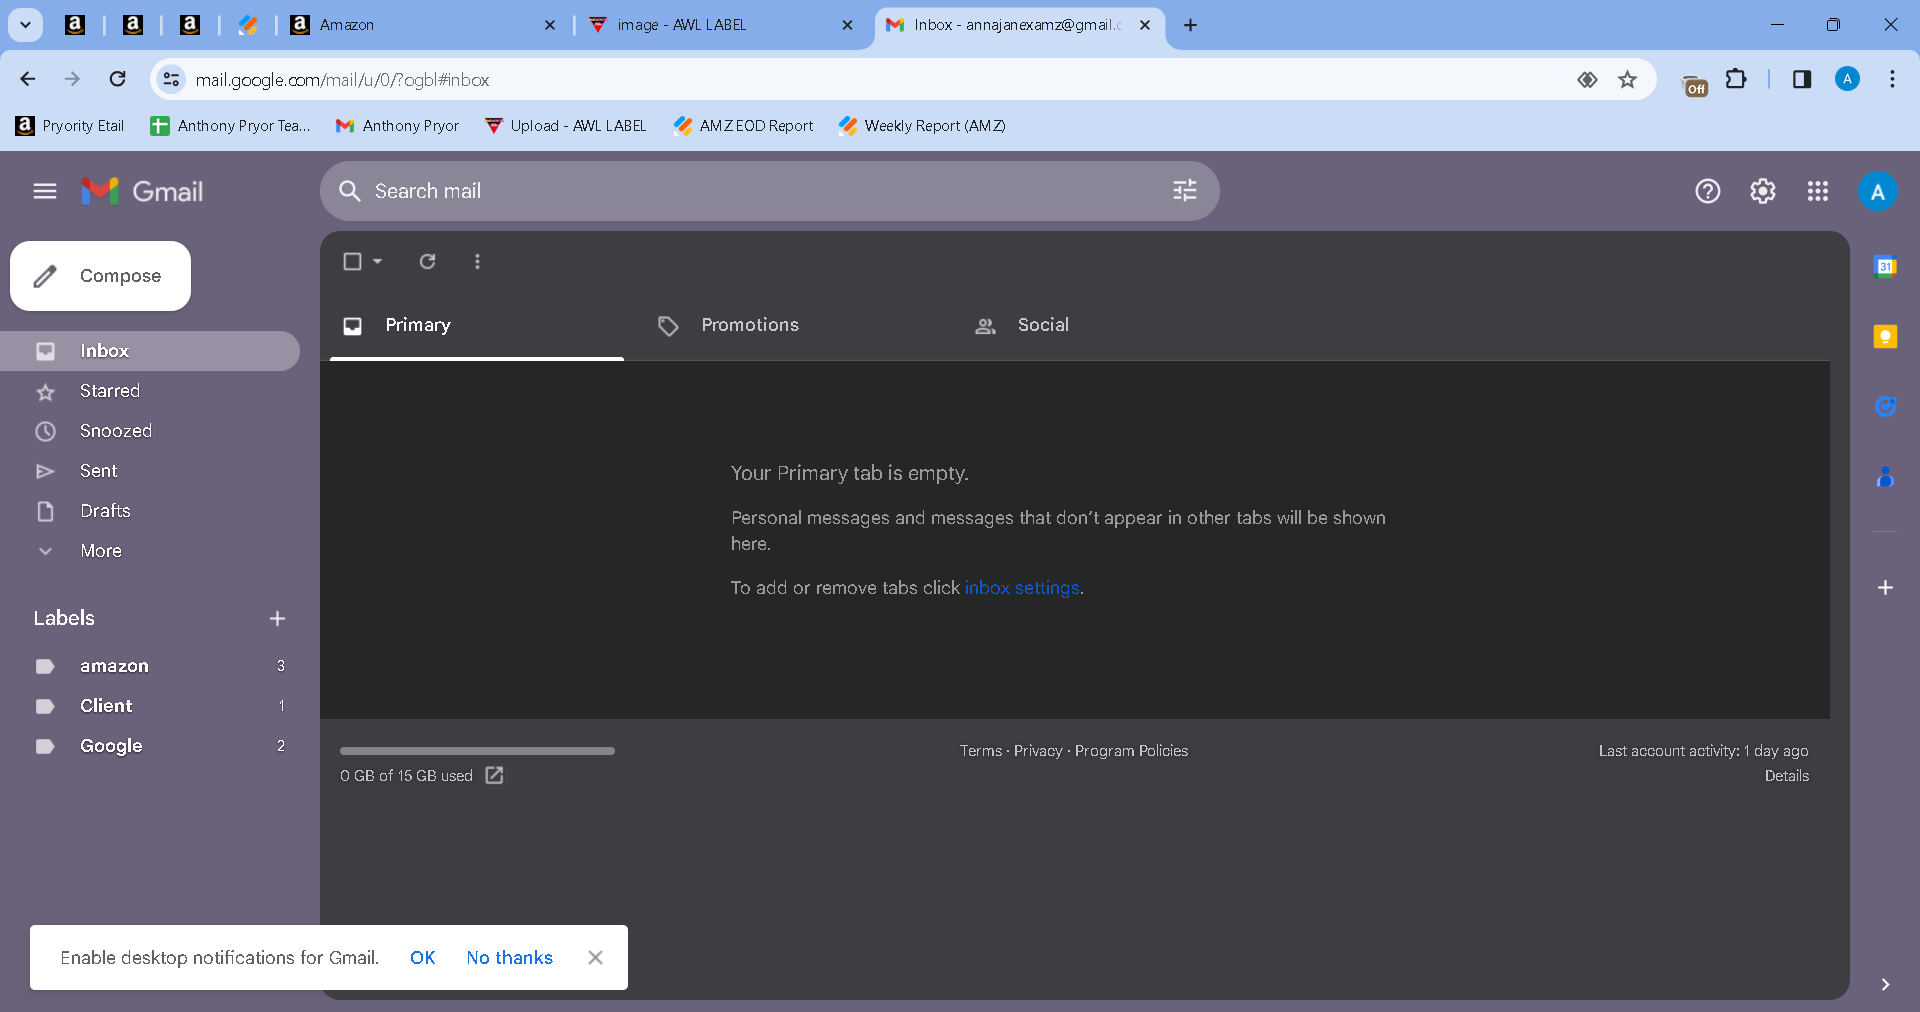Open a new browser tab

click(1190, 25)
